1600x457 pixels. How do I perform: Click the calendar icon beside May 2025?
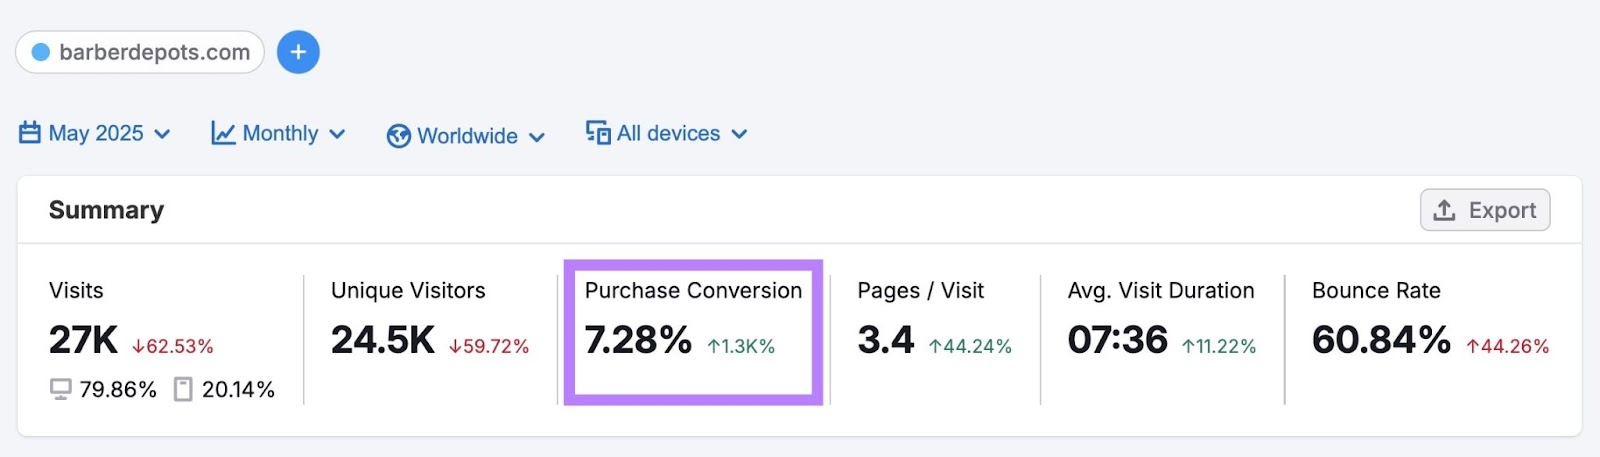[30, 133]
